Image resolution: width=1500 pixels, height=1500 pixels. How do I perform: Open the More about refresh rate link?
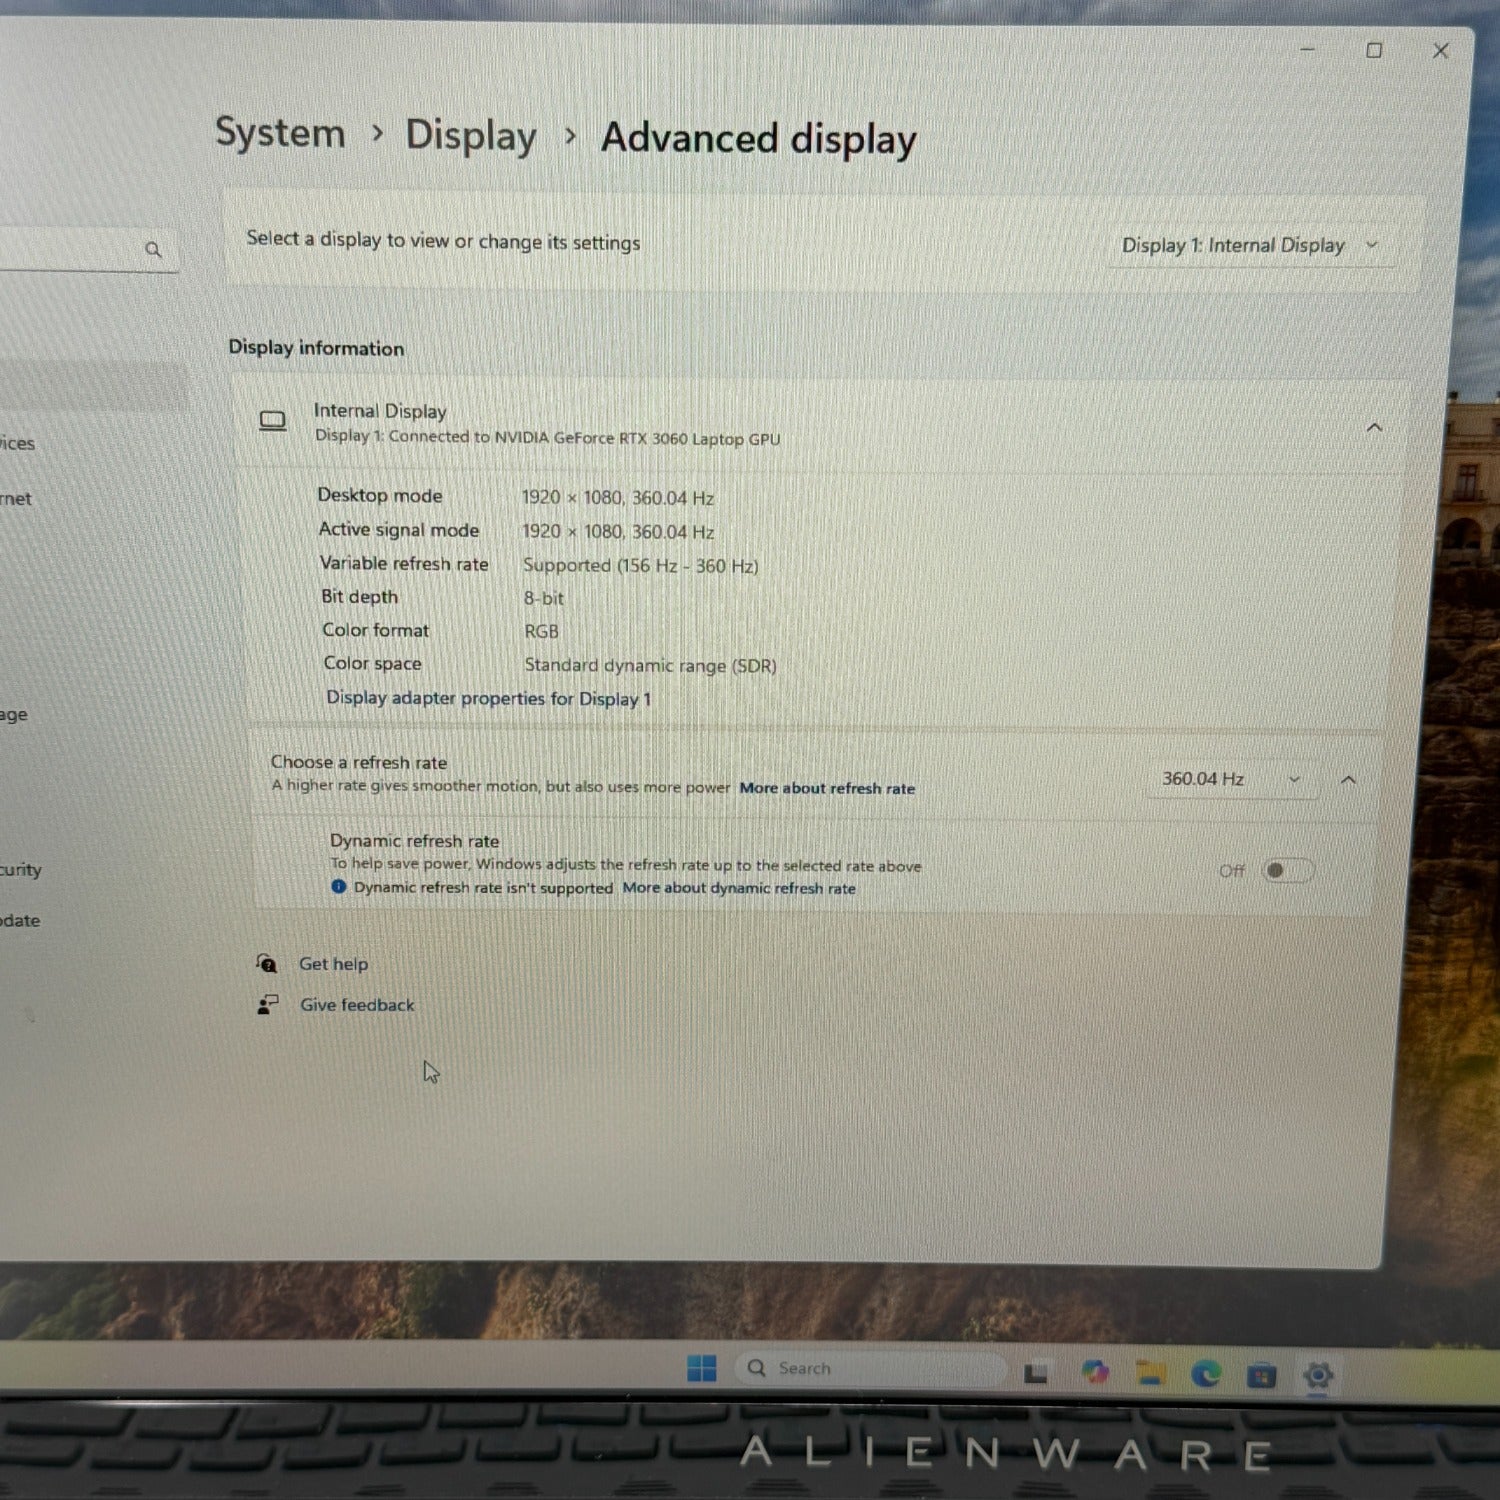(827, 788)
